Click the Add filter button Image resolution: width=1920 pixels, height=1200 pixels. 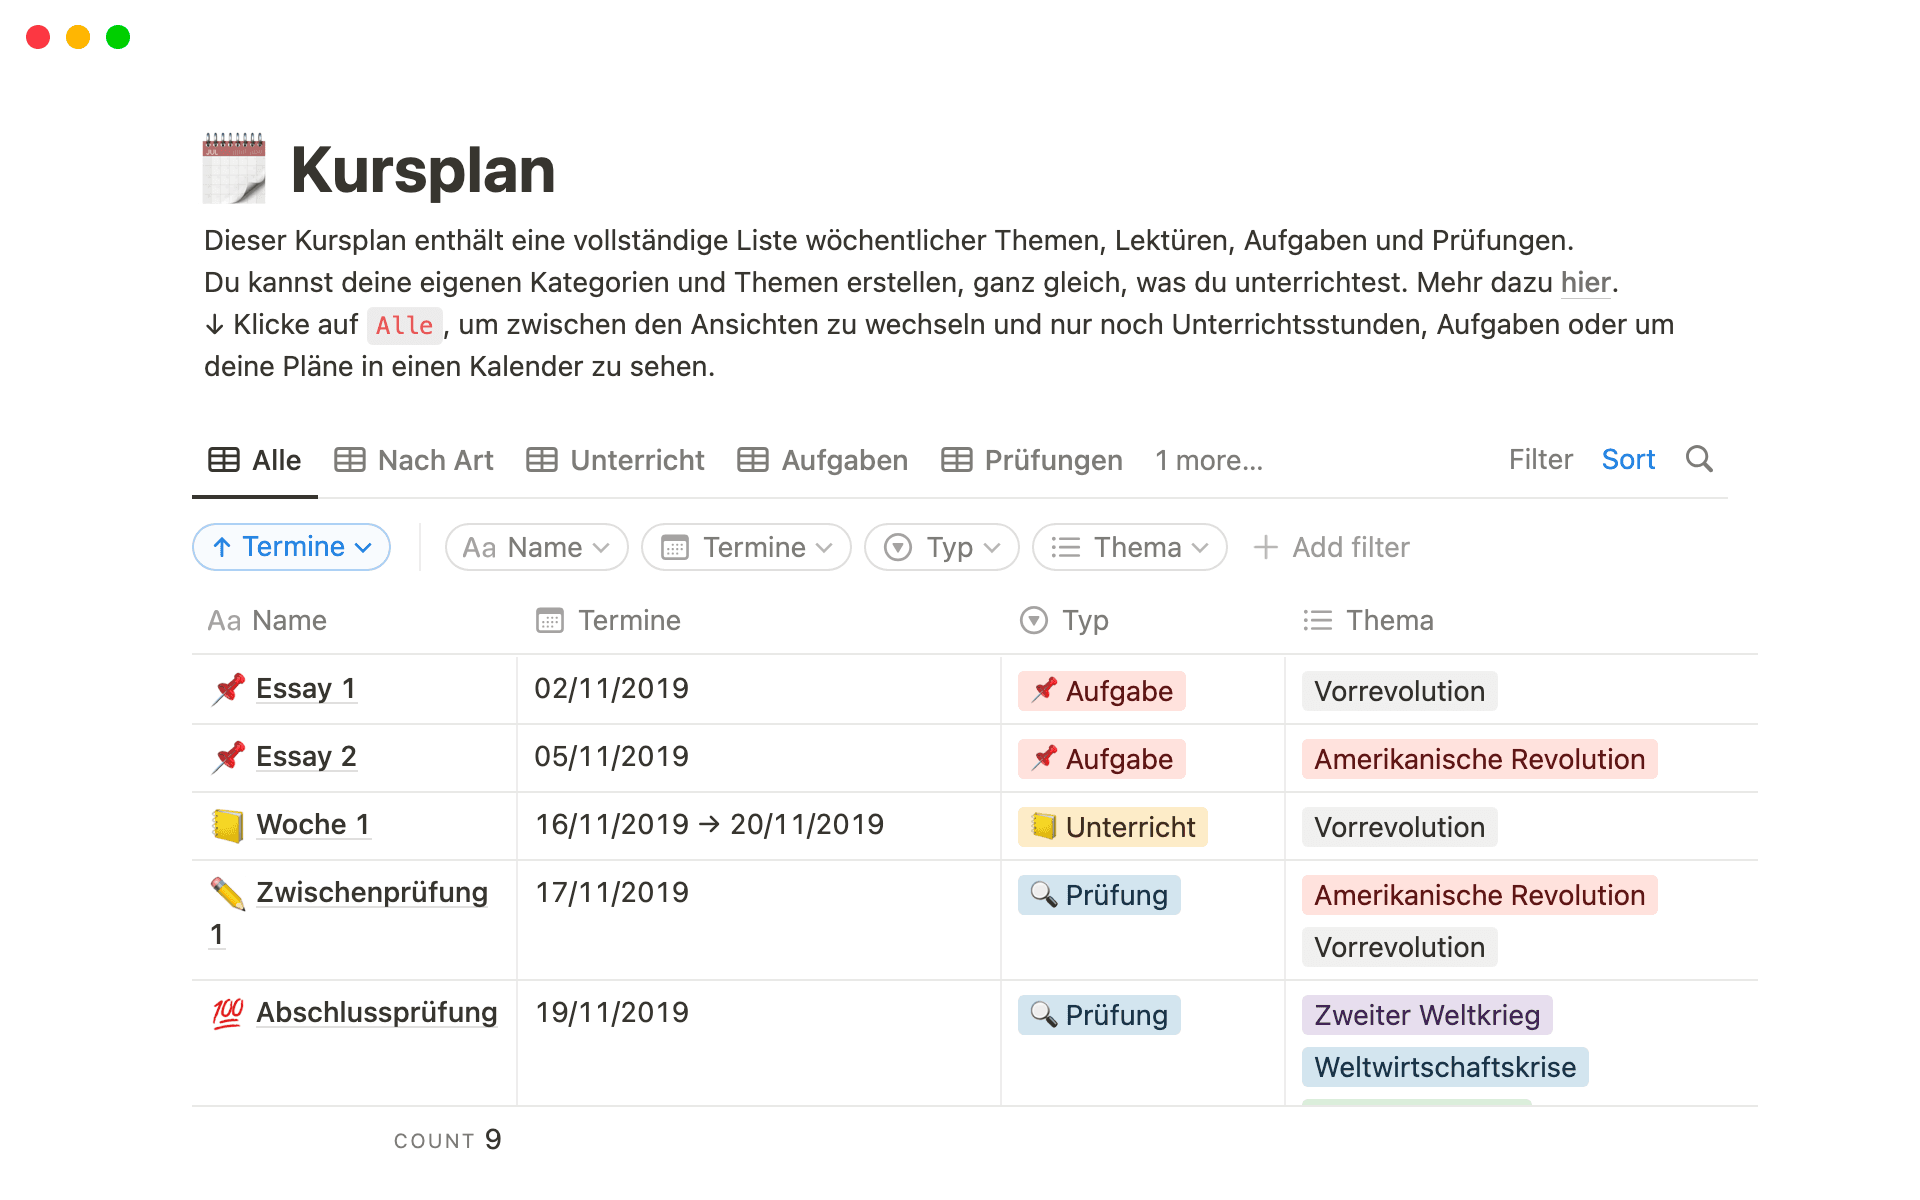[x=1331, y=547]
